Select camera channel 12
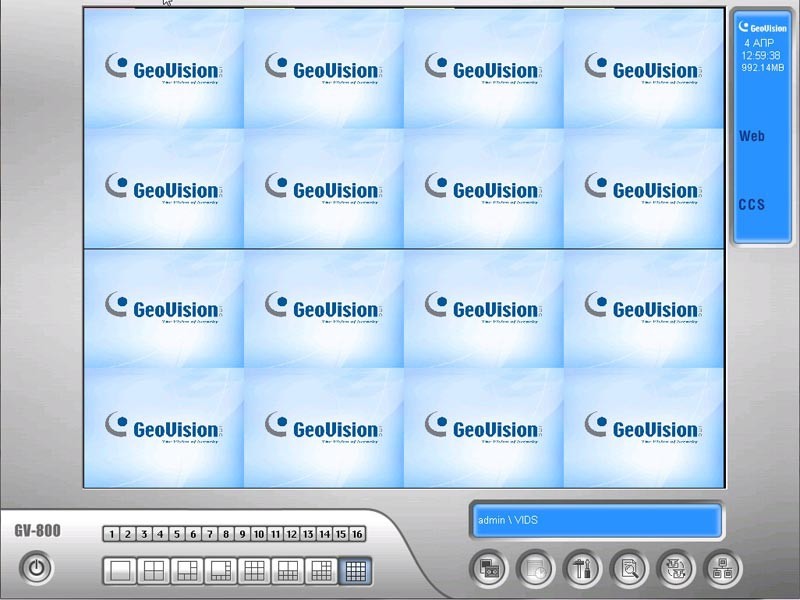 pos(291,534)
